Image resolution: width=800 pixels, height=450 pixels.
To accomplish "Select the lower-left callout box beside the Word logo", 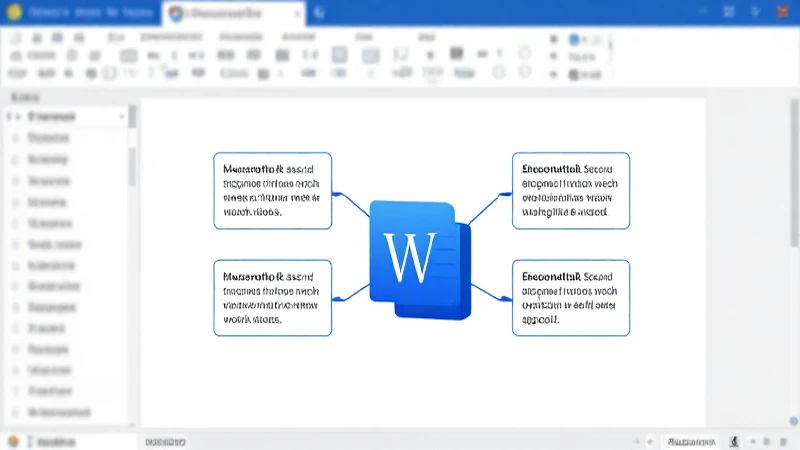I will (272, 298).
